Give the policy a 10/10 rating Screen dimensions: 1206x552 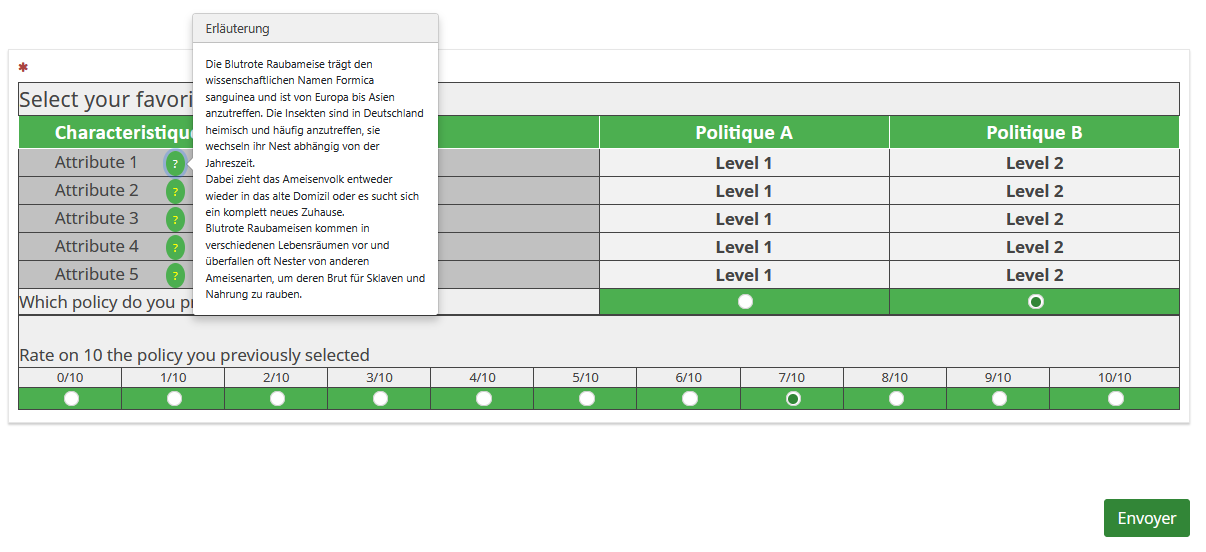[1115, 399]
